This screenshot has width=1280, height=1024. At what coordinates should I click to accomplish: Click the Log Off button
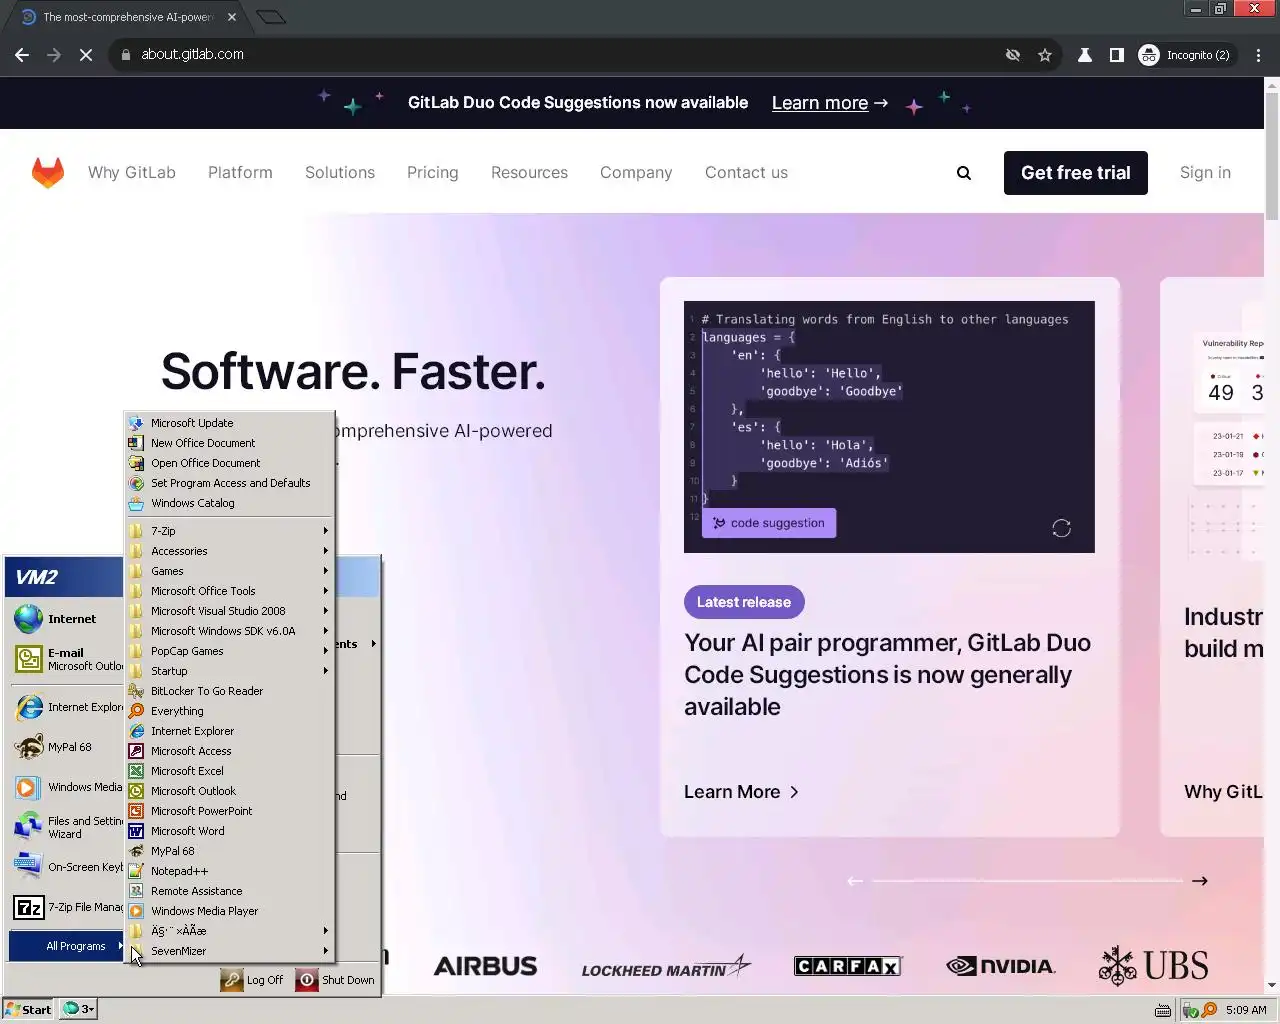click(253, 980)
